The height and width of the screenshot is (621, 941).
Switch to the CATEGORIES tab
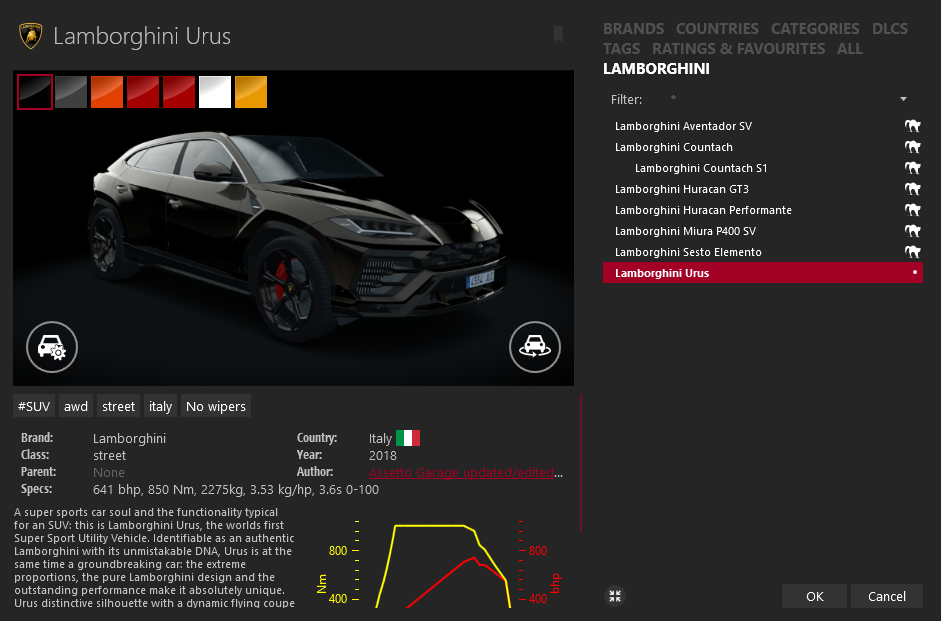point(815,29)
